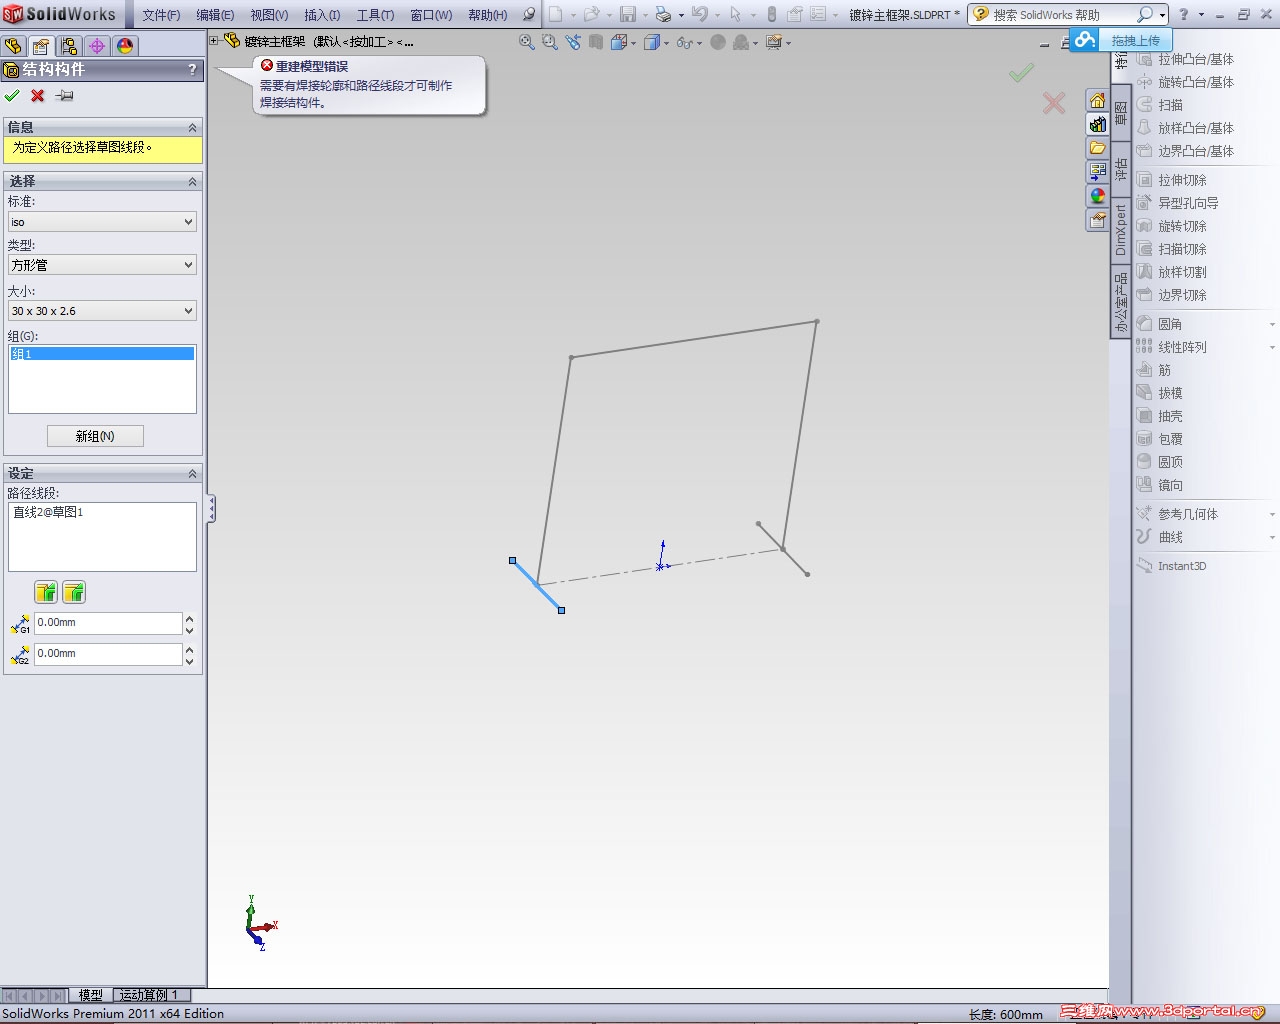The image size is (1280, 1024).
Task: Click the Zoom to Fit icon
Action: click(x=527, y=42)
